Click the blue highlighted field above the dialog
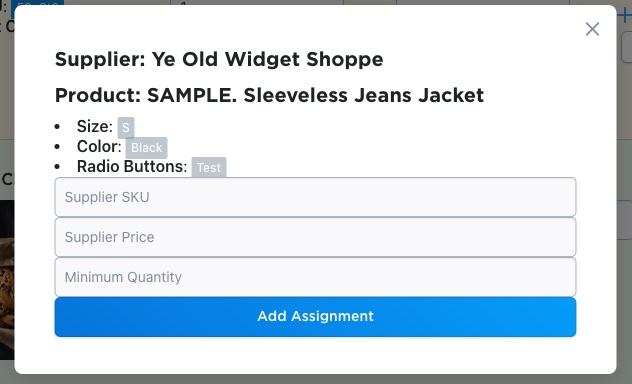The height and width of the screenshot is (384, 632). pos(37,3)
